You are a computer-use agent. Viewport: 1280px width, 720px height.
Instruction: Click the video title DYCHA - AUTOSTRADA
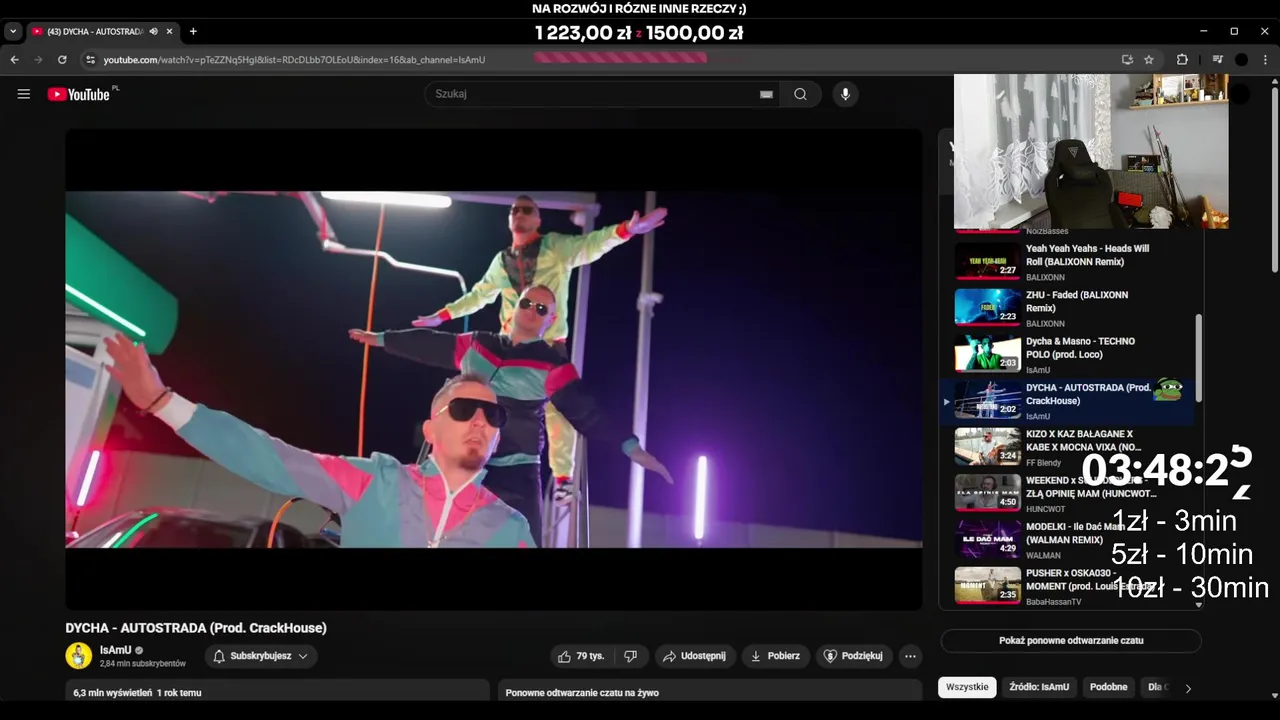click(x=196, y=628)
